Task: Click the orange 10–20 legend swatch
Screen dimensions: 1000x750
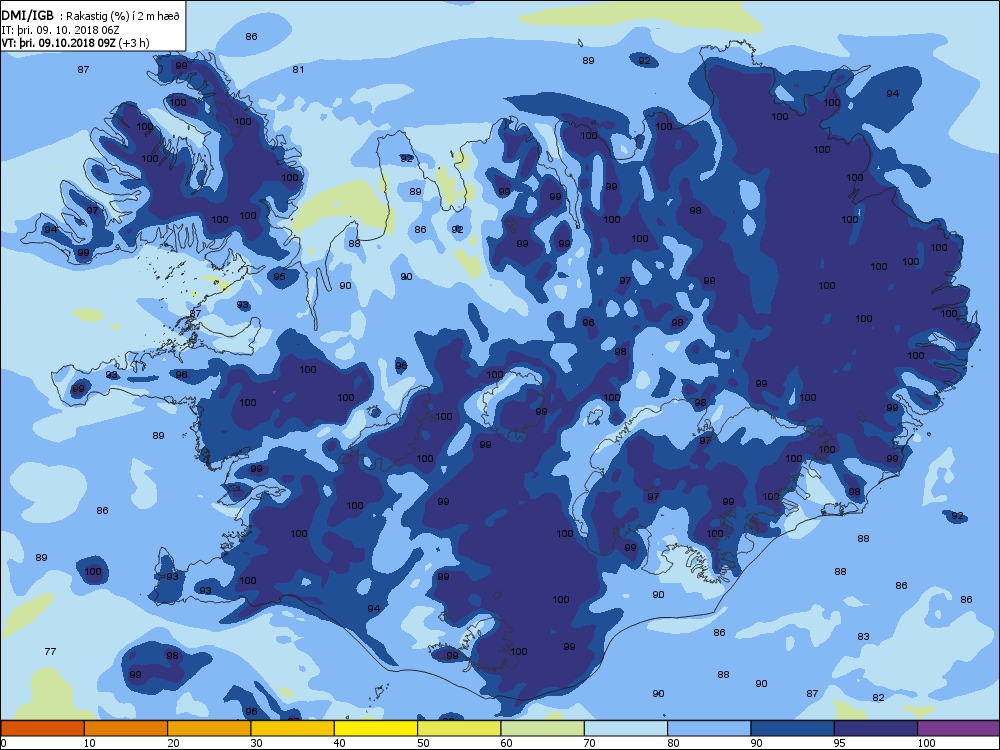Action: point(126,728)
